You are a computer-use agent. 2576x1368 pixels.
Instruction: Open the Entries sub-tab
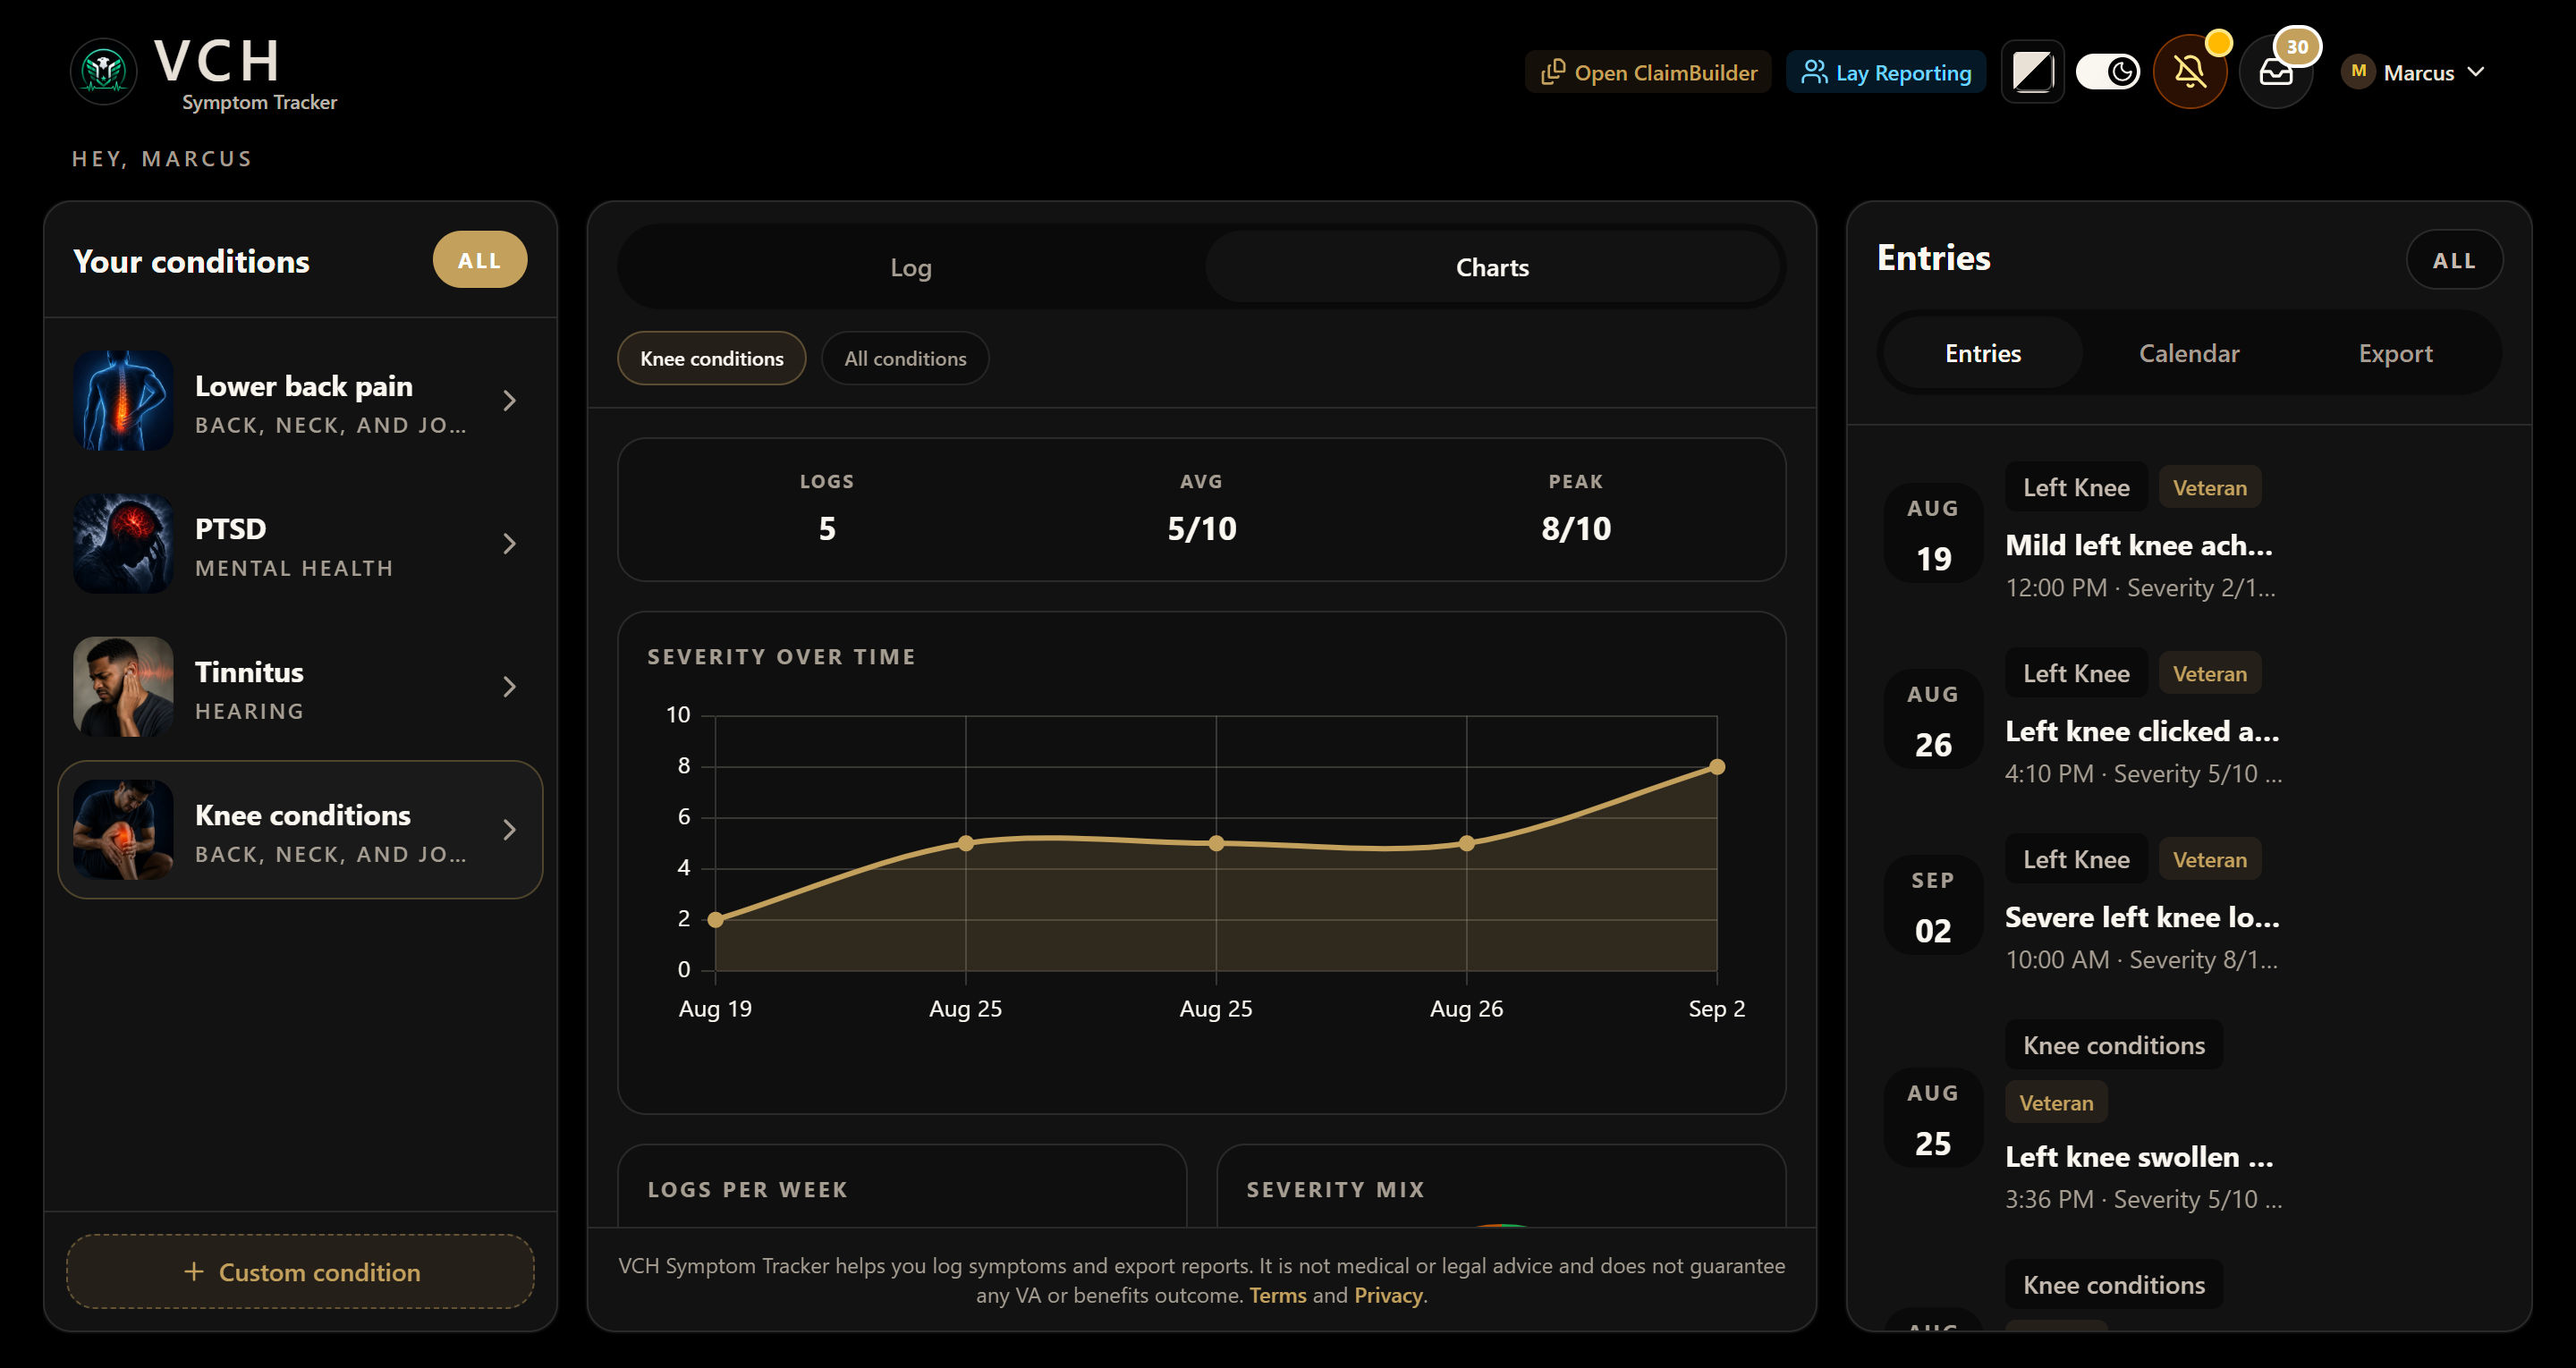click(1982, 353)
